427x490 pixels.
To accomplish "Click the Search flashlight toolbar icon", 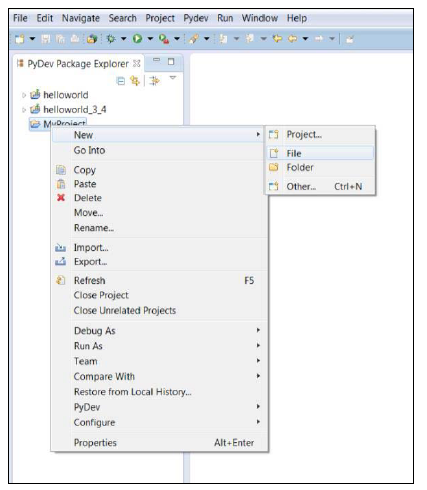I will point(194,39).
